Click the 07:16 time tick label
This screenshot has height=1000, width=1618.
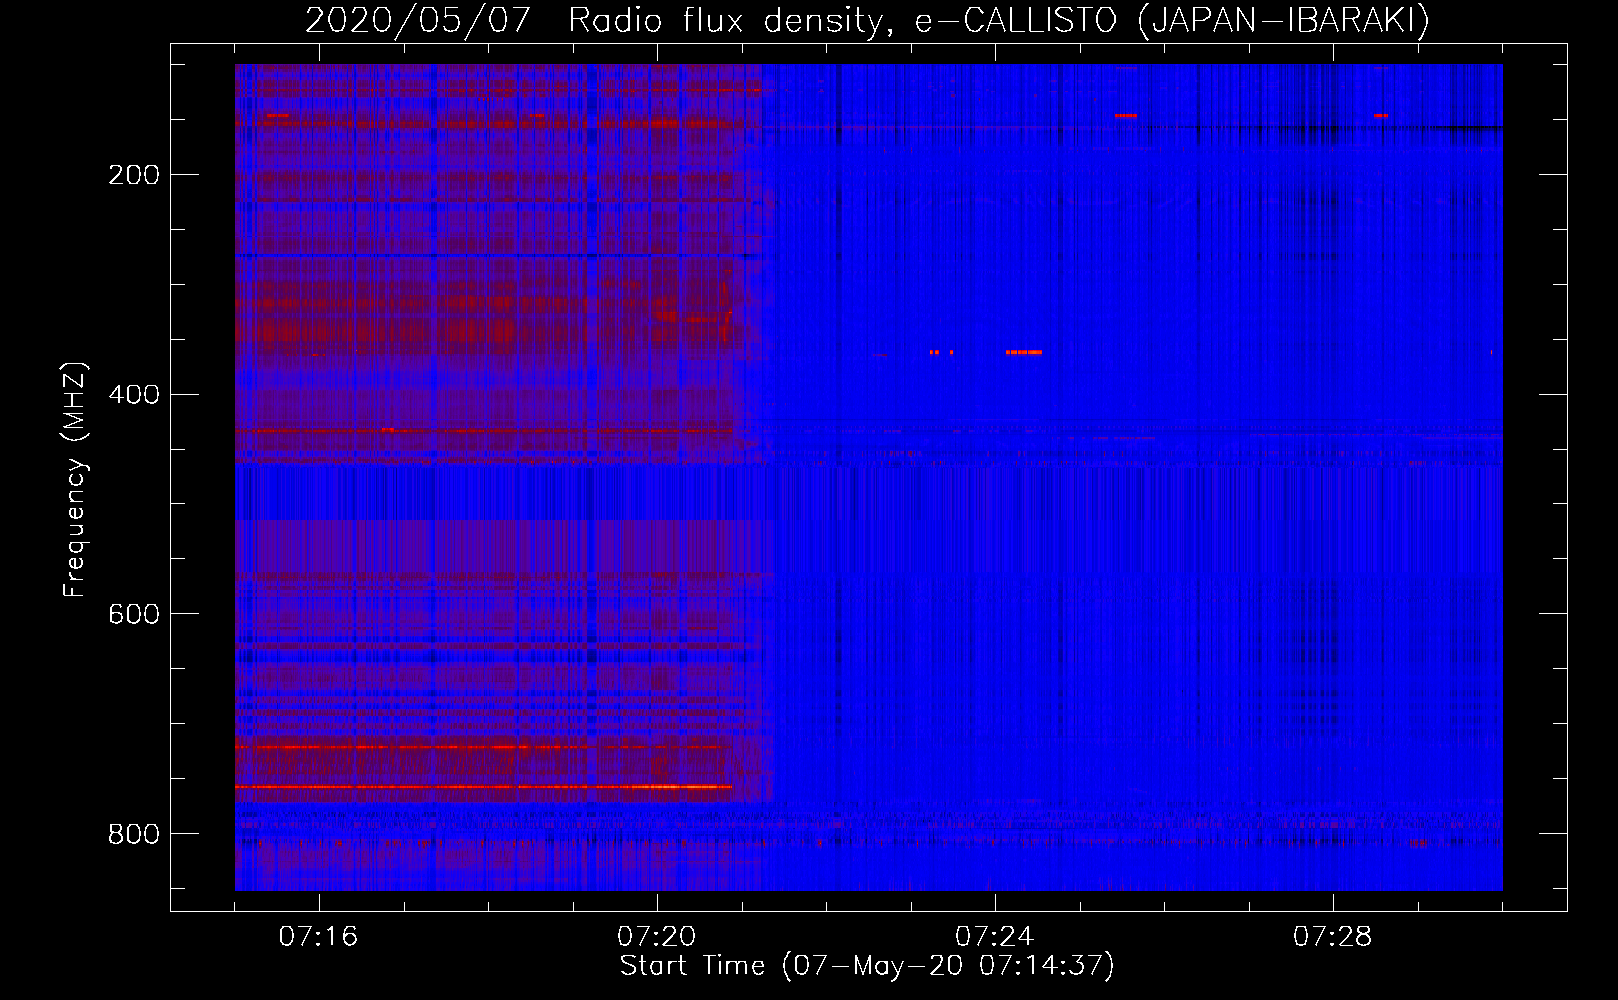[x=318, y=937]
